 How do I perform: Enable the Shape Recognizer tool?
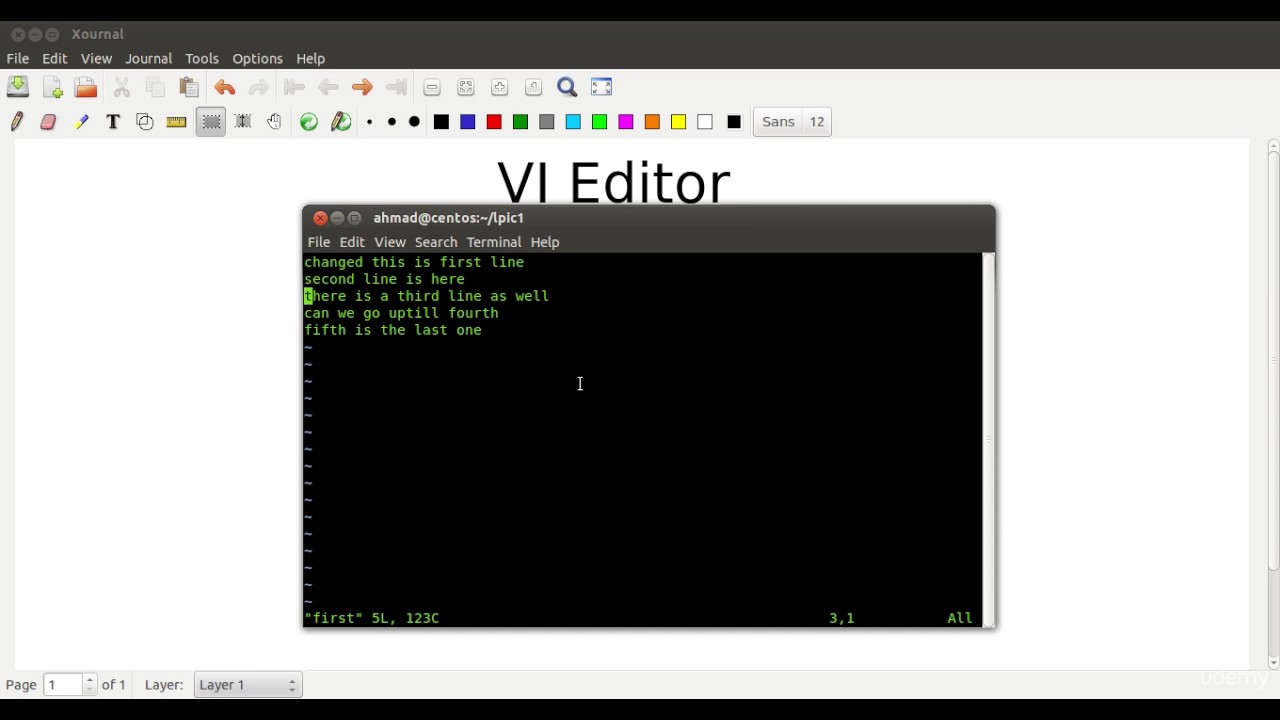(x=145, y=122)
